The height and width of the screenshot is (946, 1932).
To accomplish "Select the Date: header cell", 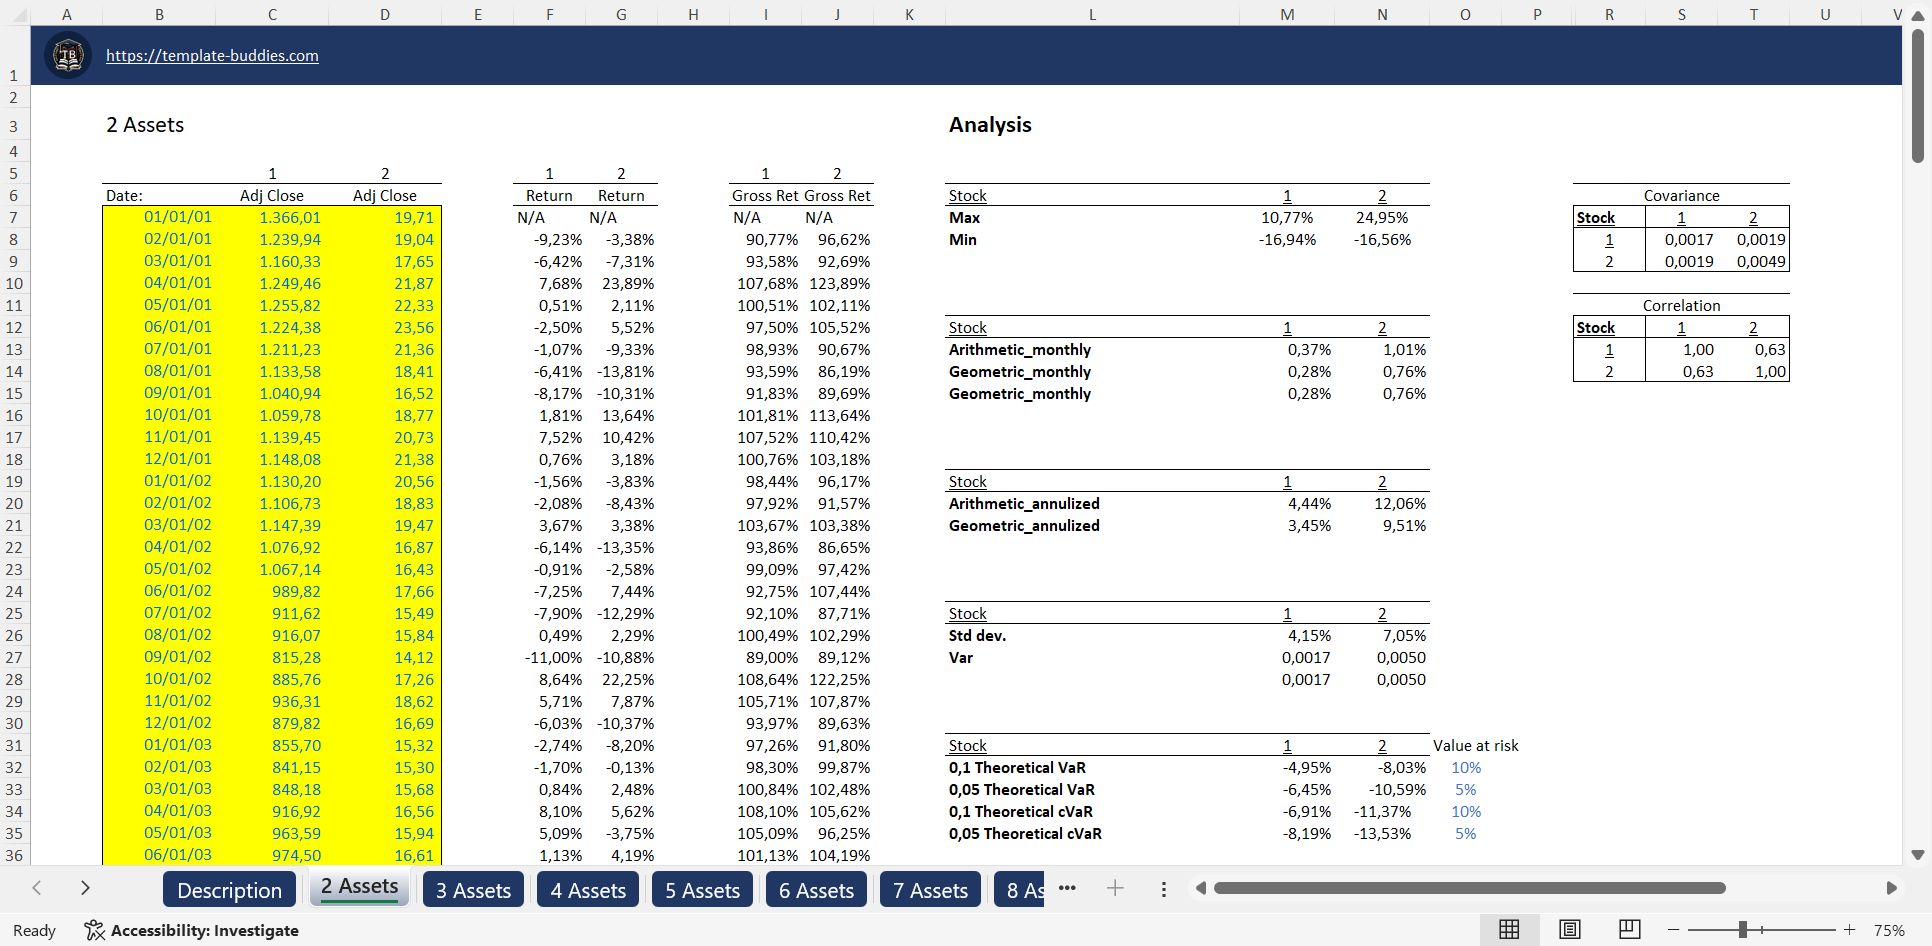I will 124,195.
